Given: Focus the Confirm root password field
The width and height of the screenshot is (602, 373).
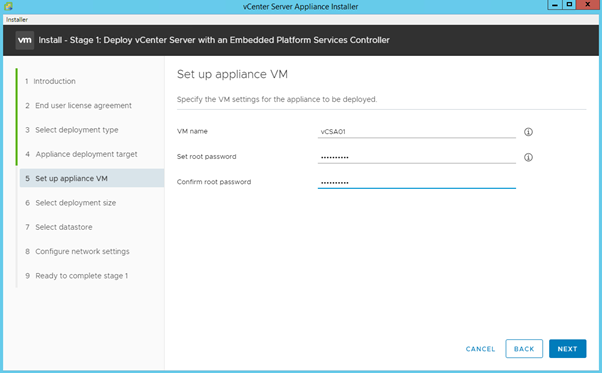Looking at the screenshot, I should (x=417, y=182).
